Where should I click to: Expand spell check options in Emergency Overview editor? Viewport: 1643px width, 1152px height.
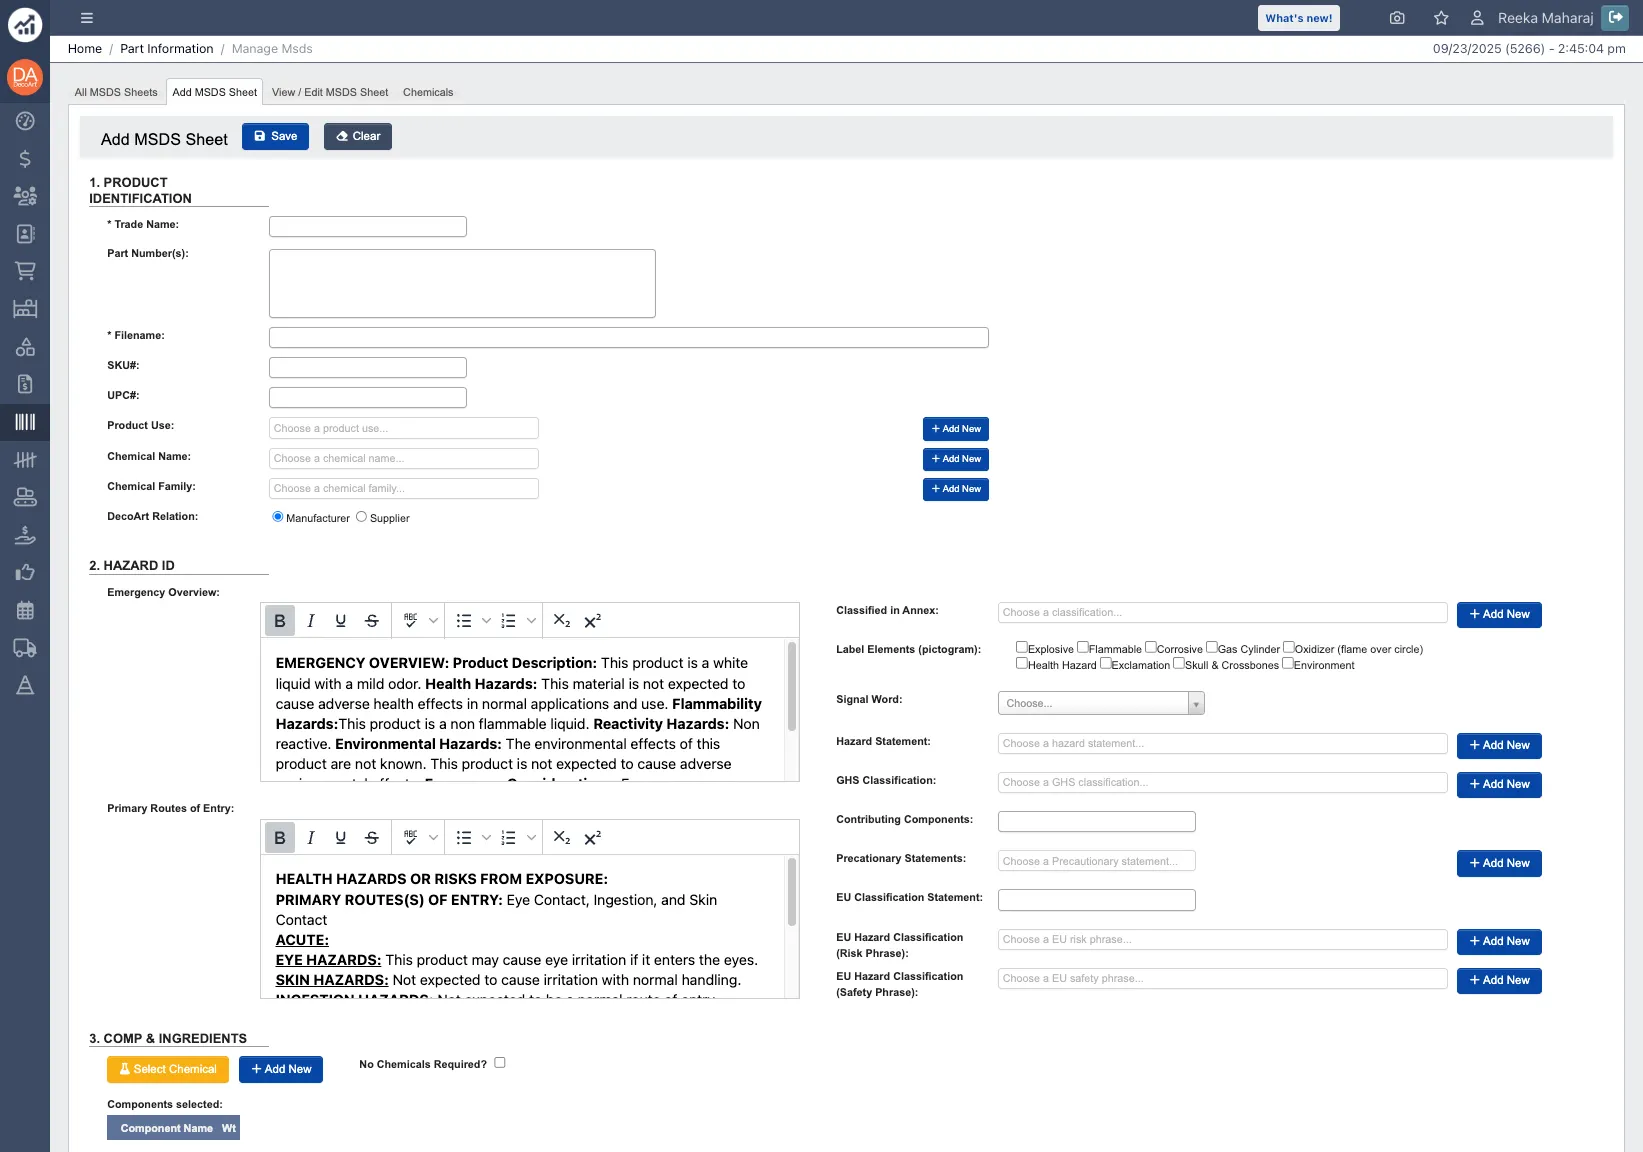[x=434, y=621]
